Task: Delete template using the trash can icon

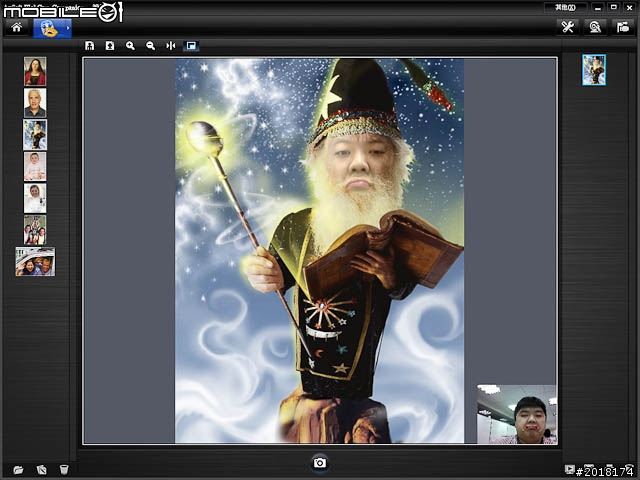Action: pos(64,469)
